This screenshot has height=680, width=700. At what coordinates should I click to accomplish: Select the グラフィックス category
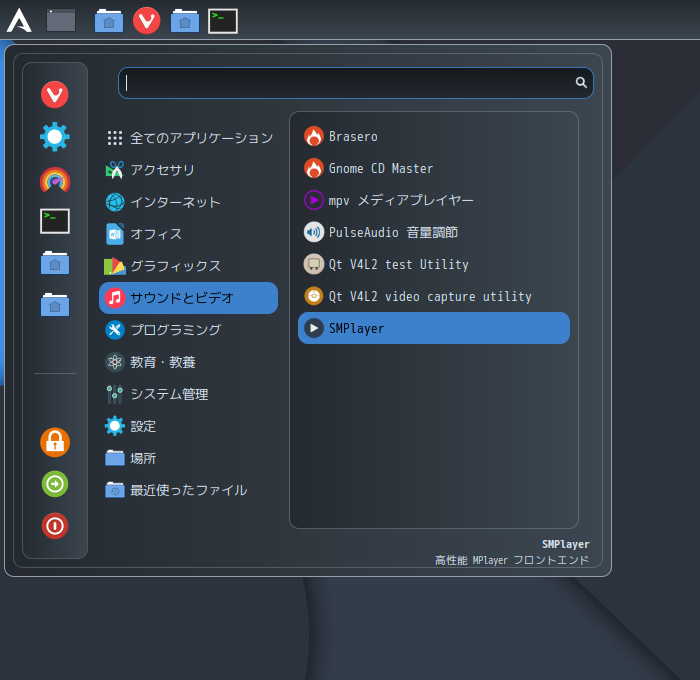click(x=188, y=266)
